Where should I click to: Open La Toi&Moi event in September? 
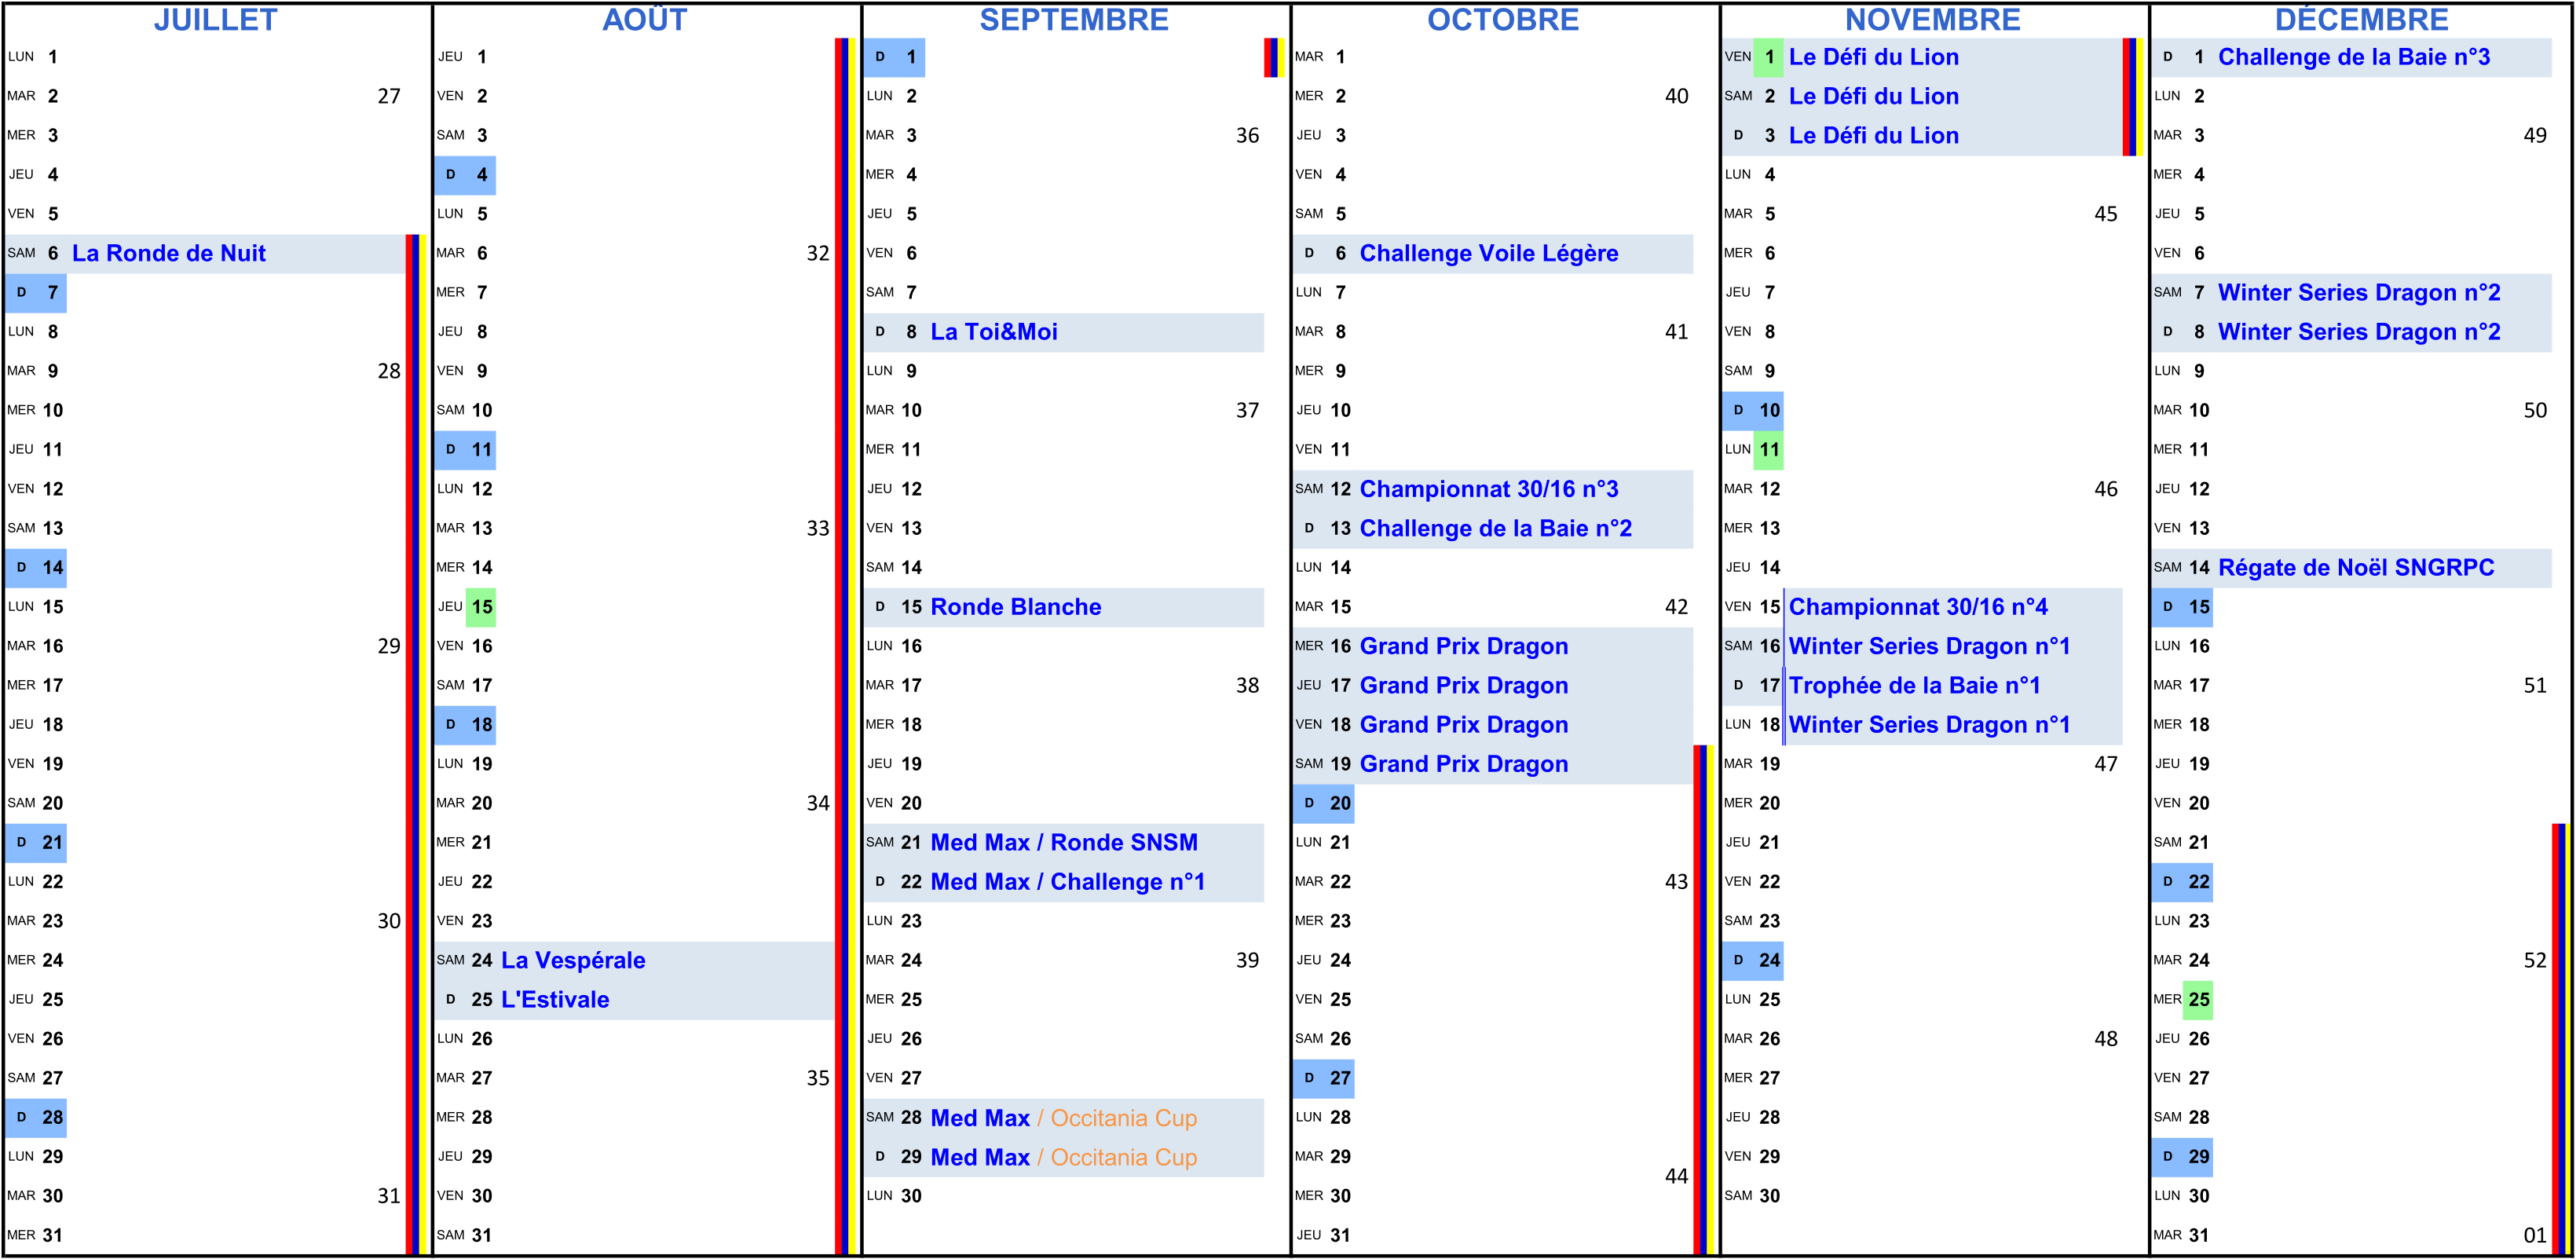point(994,332)
